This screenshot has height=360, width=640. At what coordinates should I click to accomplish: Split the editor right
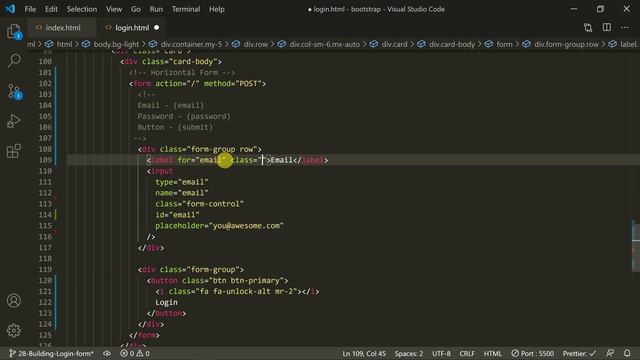click(607, 27)
